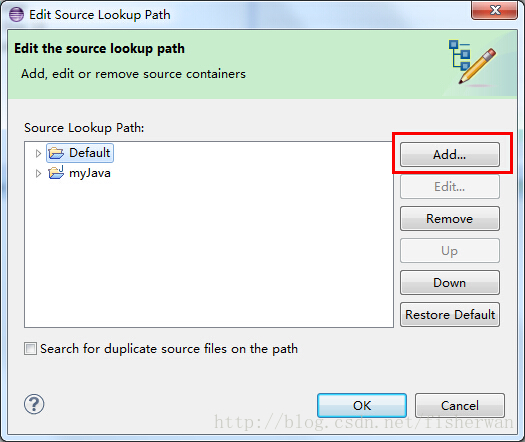
Task: Click the Default folder icon
Action: click(x=56, y=153)
